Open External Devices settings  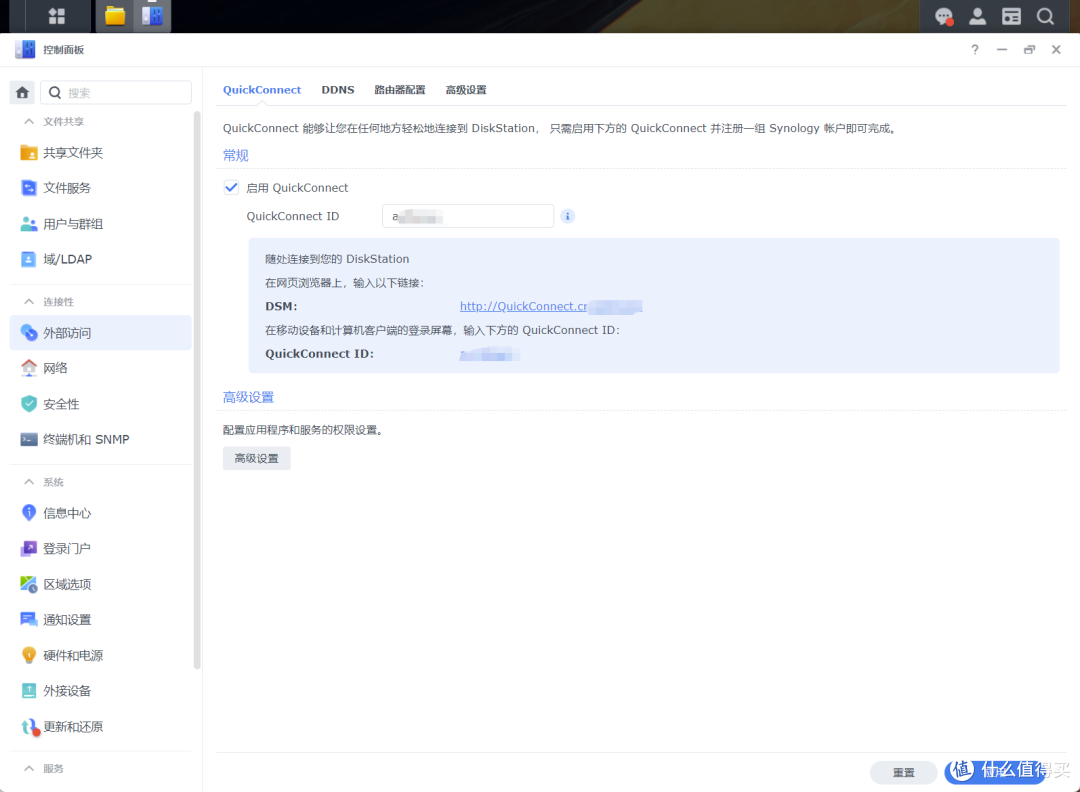click(x=101, y=691)
